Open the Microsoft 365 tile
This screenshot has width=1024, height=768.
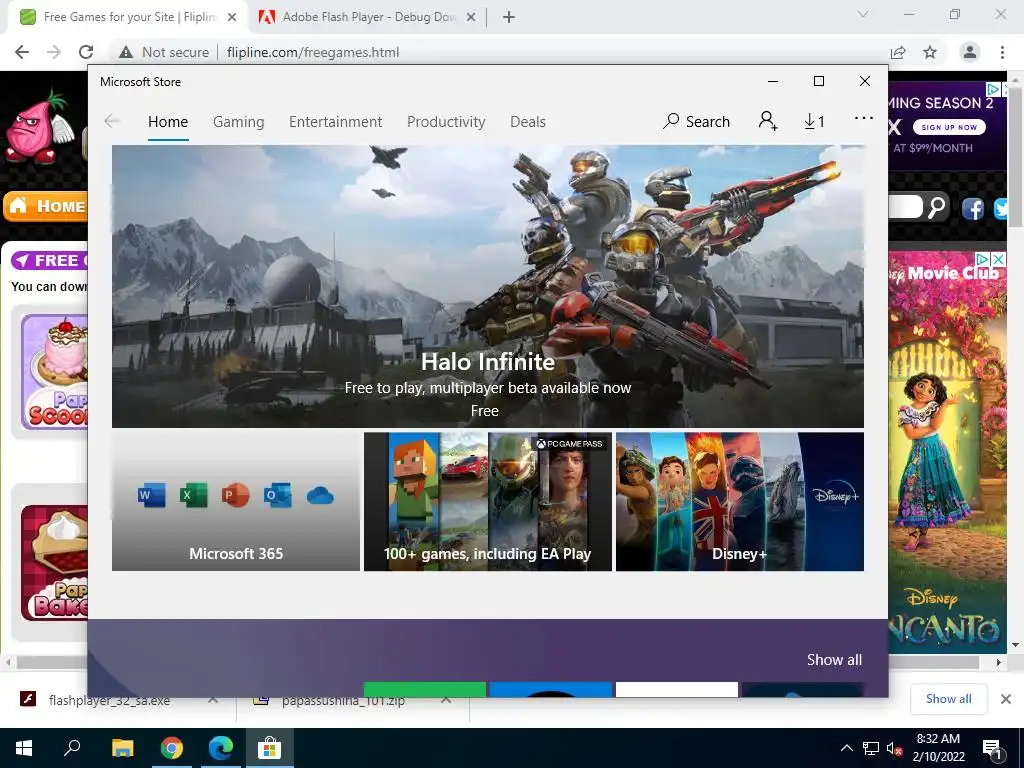(236, 502)
